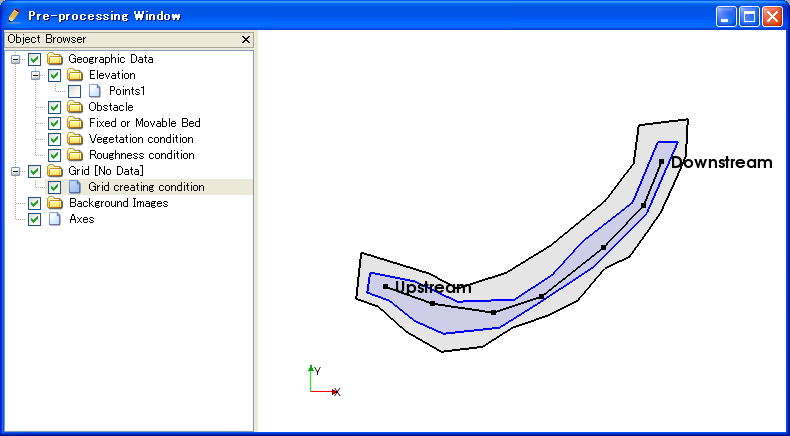This screenshot has width=790, height=436.
Task: Uncheck the Geographic Data checkbox
Action: (34, 59)
